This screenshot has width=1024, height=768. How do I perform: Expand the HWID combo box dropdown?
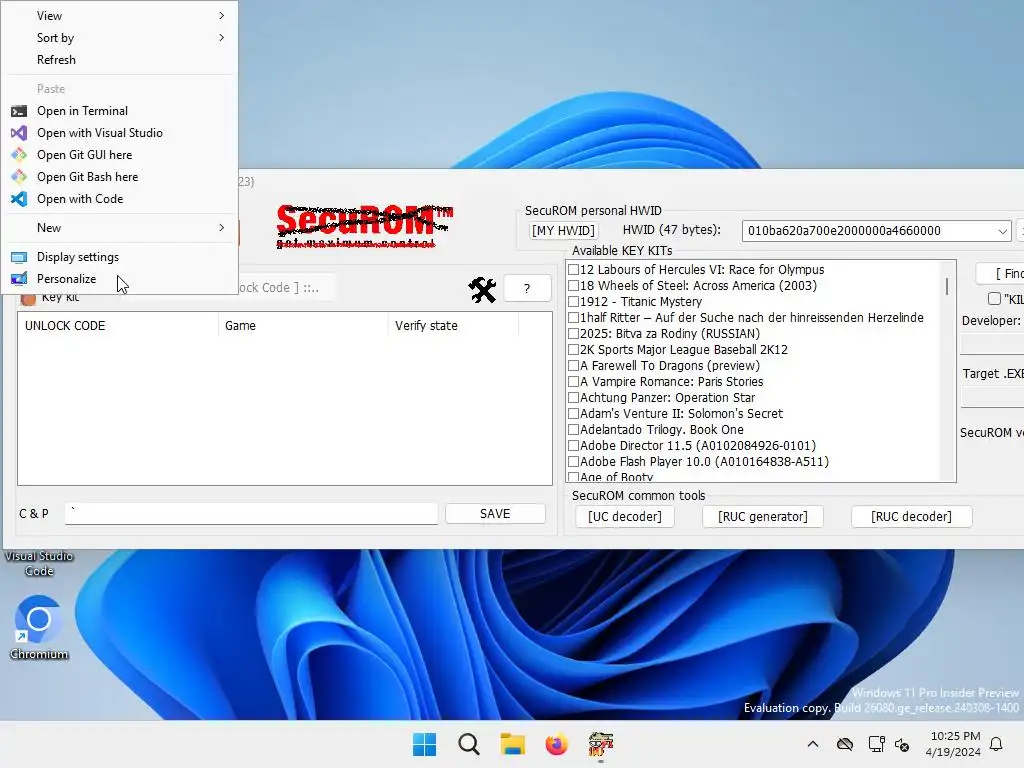tap(1002, 231)
